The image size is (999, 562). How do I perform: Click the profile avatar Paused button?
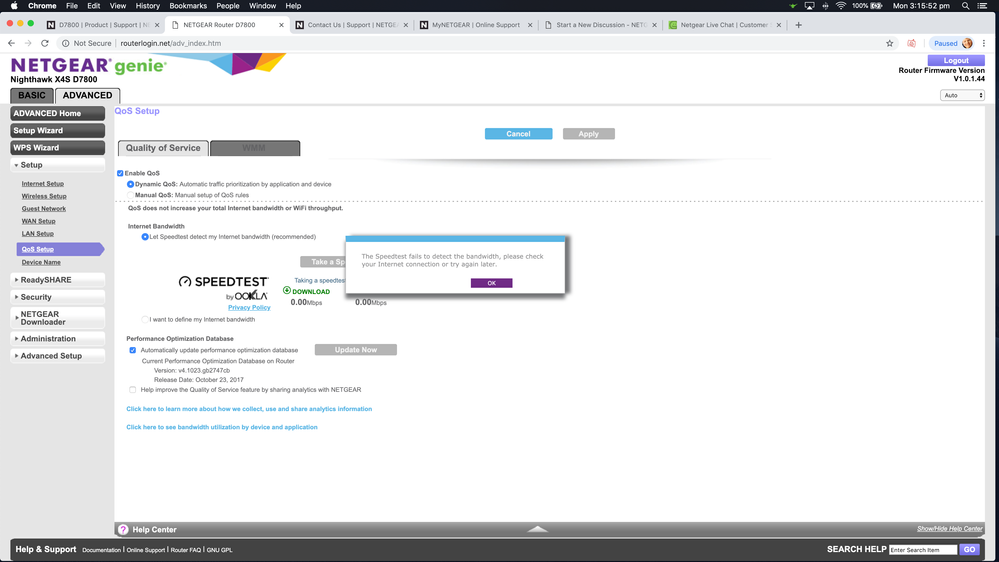[x=952, y=43]
